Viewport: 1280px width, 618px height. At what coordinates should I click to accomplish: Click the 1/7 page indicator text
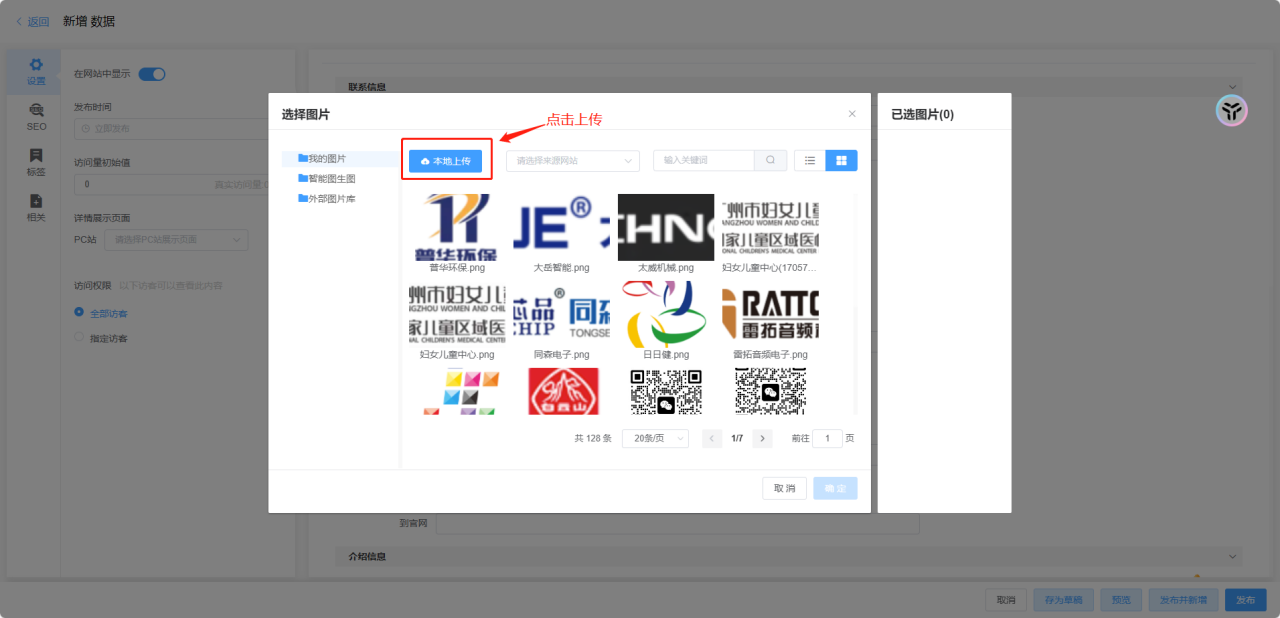[x=737, y=438]
